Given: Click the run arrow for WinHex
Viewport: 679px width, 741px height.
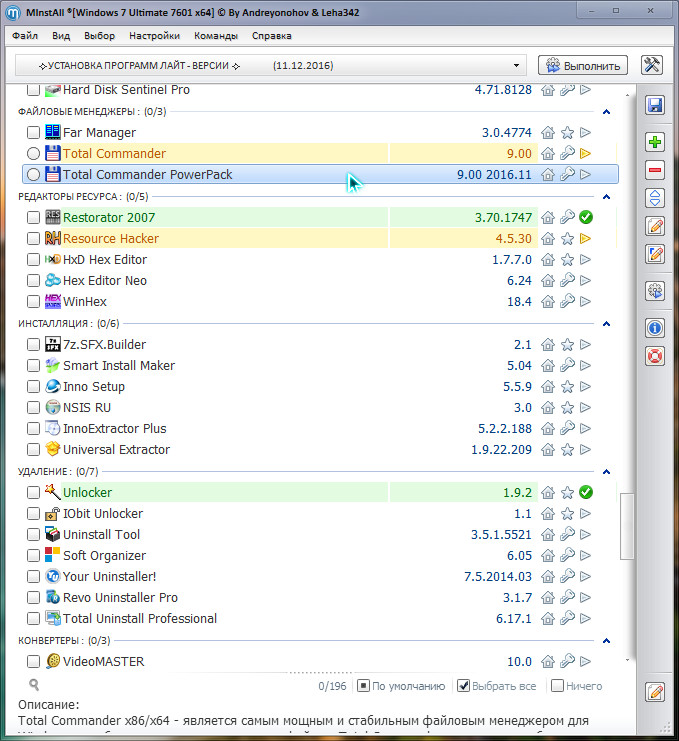Looking at the screenshot, I should (x=585, y=302).
